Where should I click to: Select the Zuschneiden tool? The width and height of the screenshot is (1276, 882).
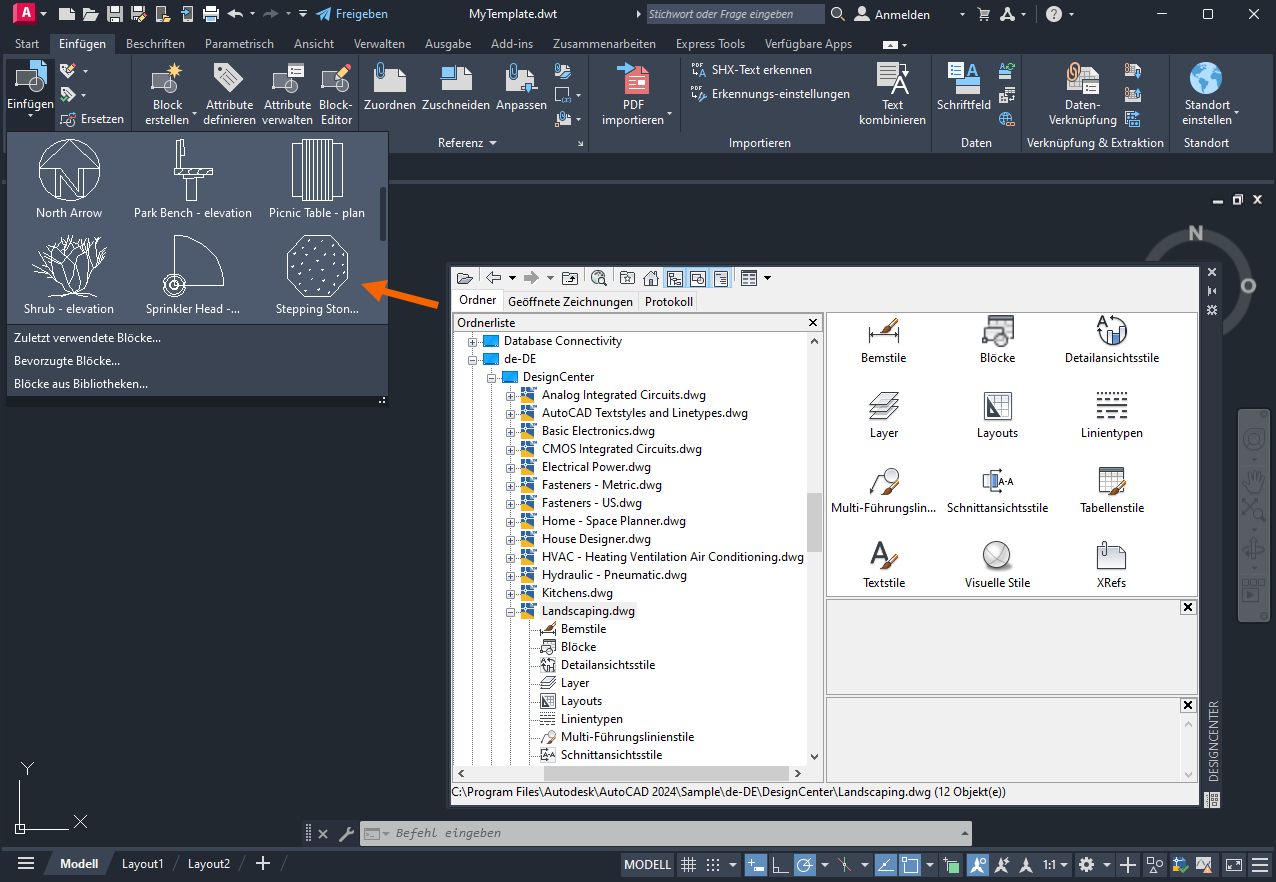456,87
